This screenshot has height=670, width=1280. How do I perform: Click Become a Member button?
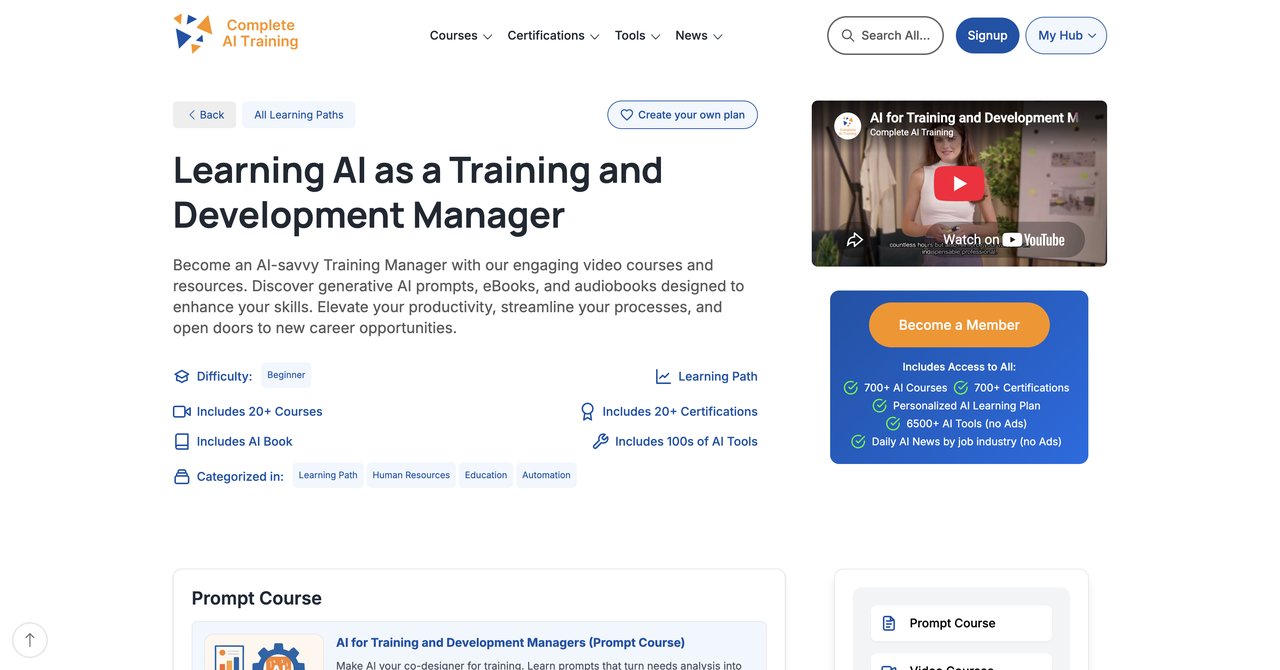click(x=959, y=325)
